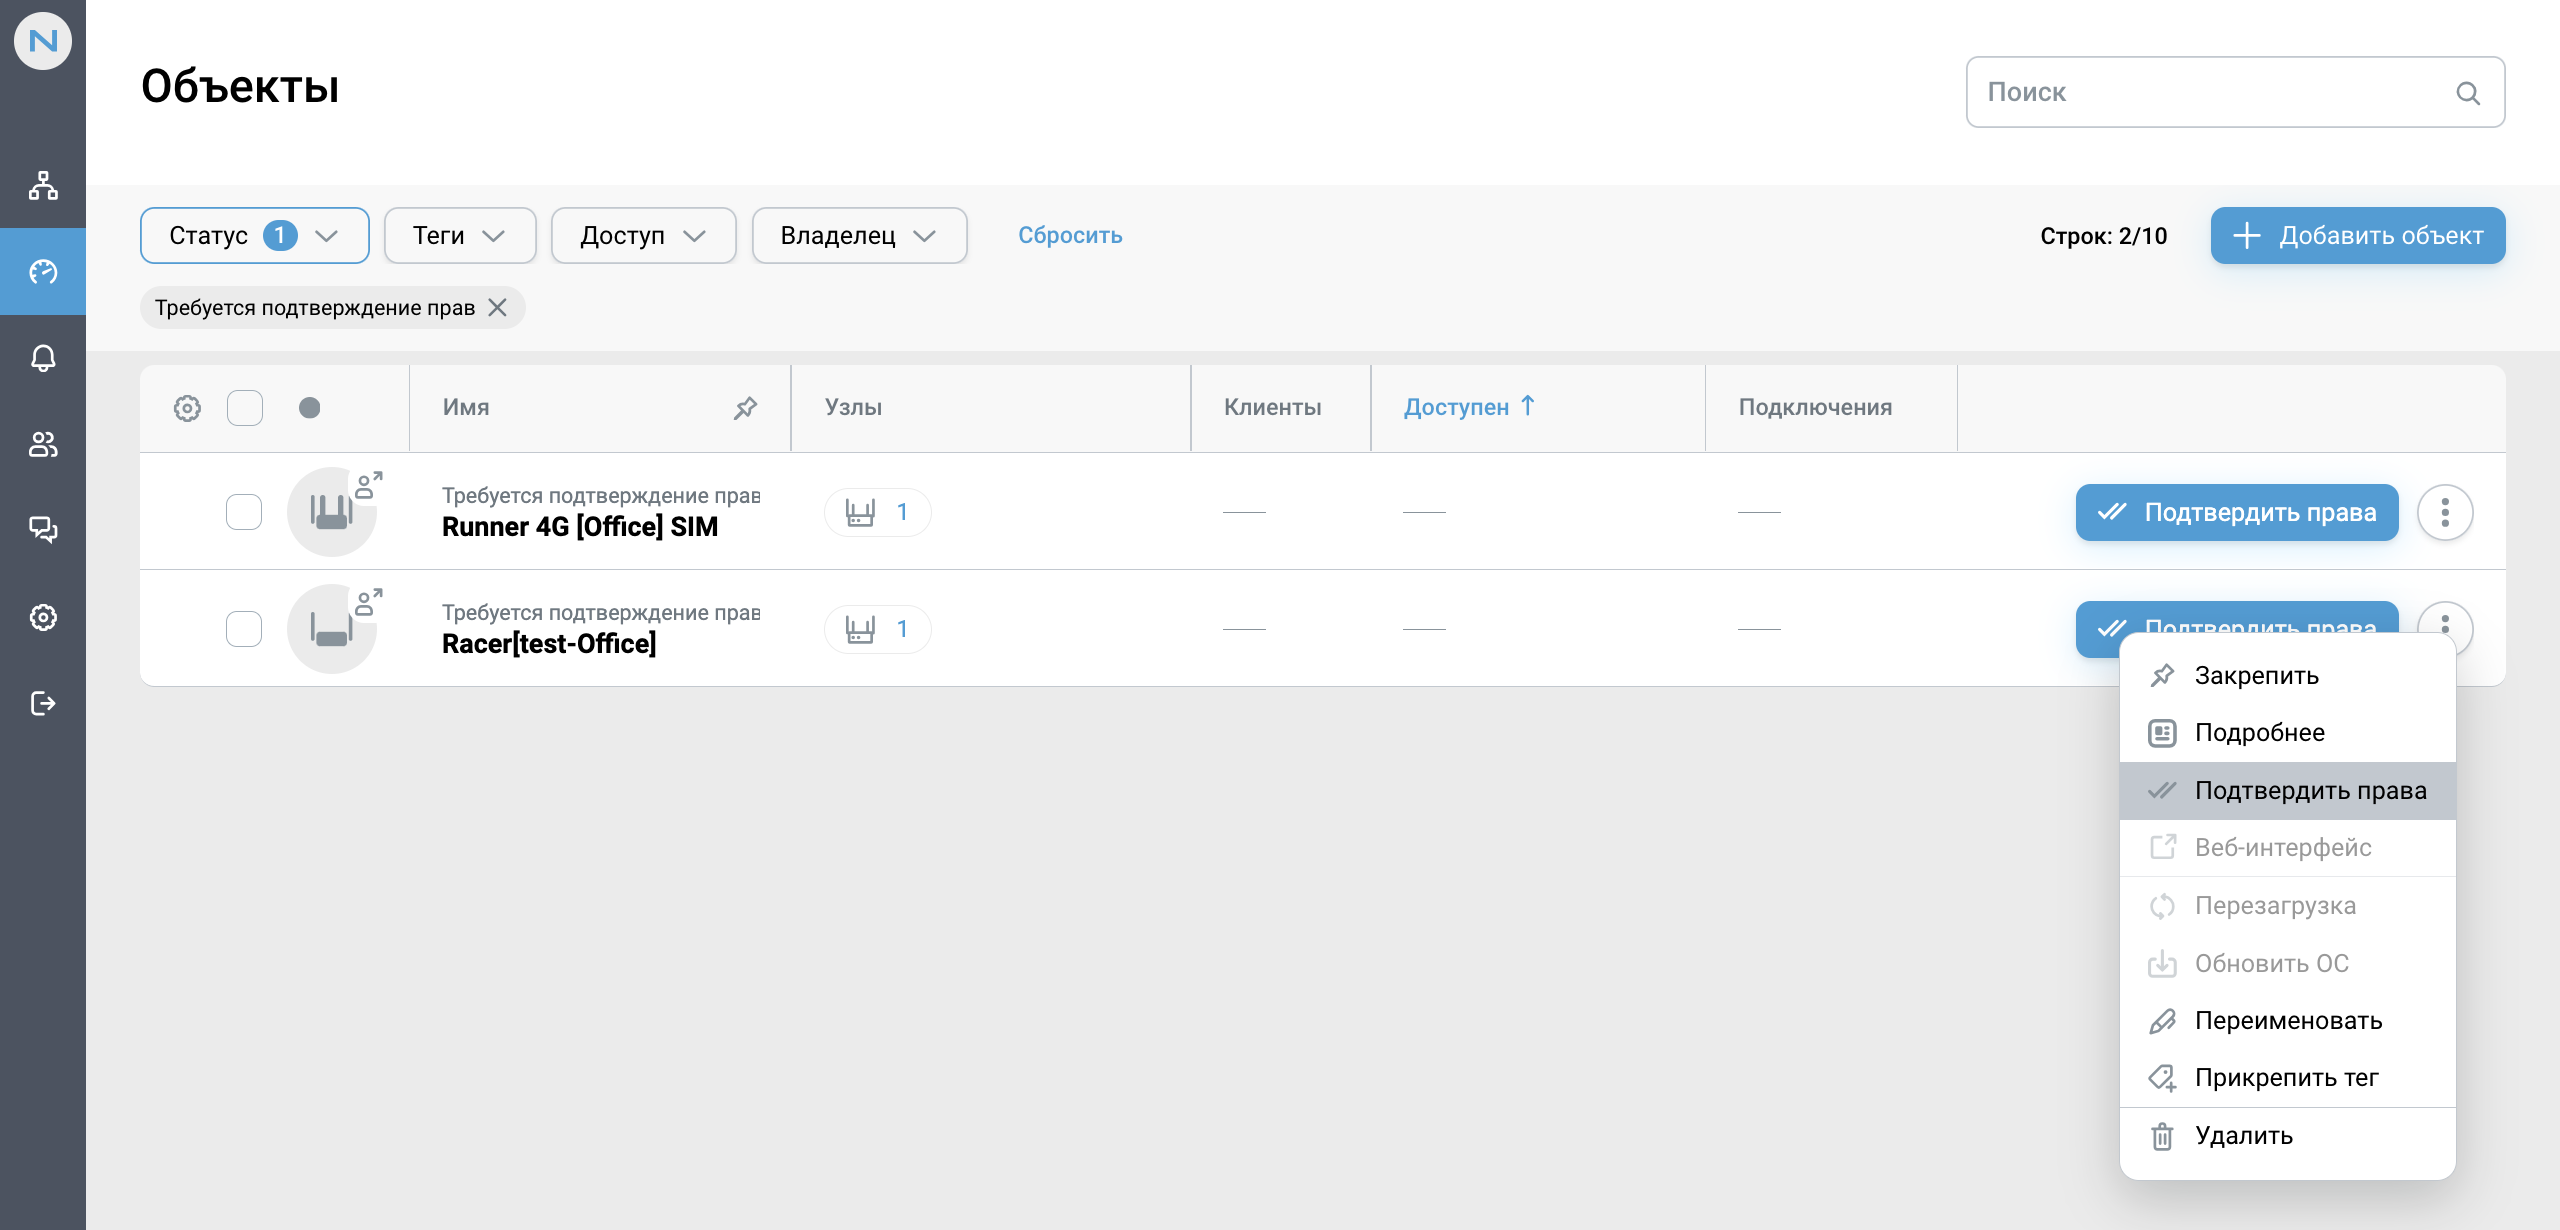The height and width of the screenshot is (1230, 2560).
Task: Toggle the select-all checkbox in header
Action: pos(245,408)
